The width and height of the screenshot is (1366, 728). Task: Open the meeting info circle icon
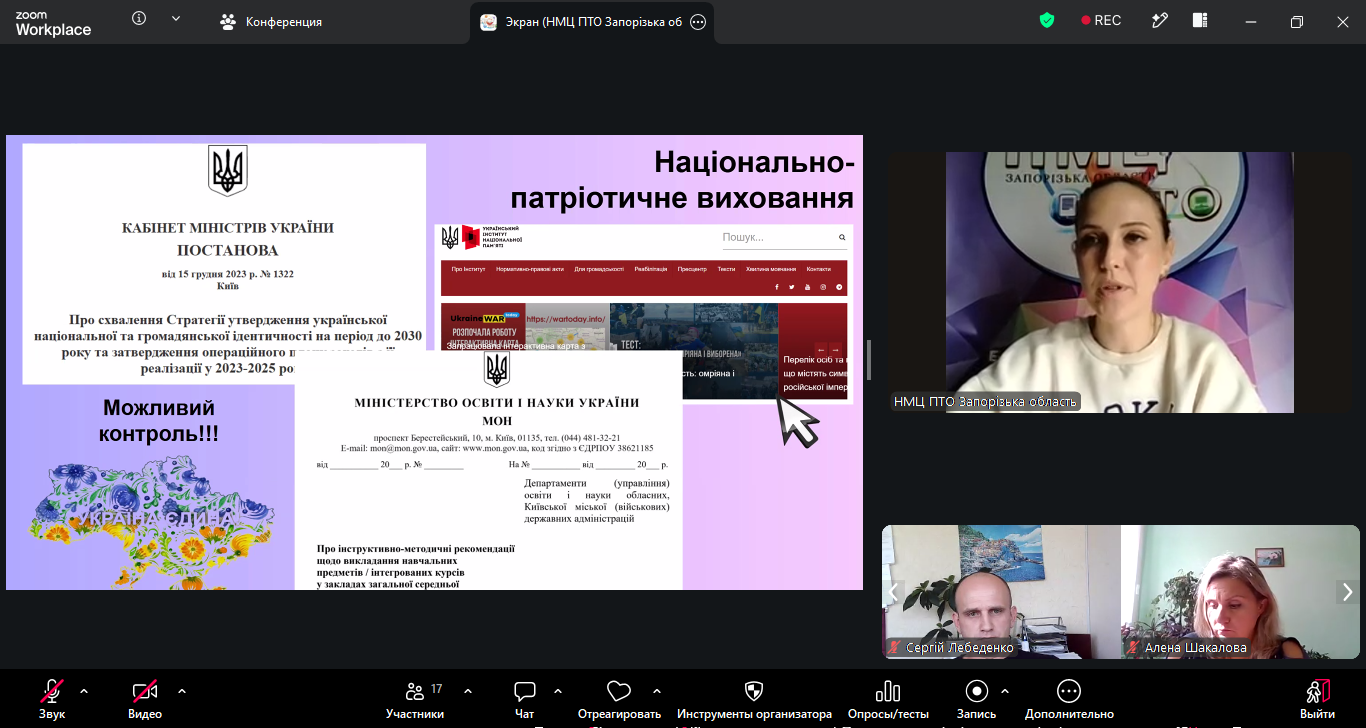click(x=139, y=19)
